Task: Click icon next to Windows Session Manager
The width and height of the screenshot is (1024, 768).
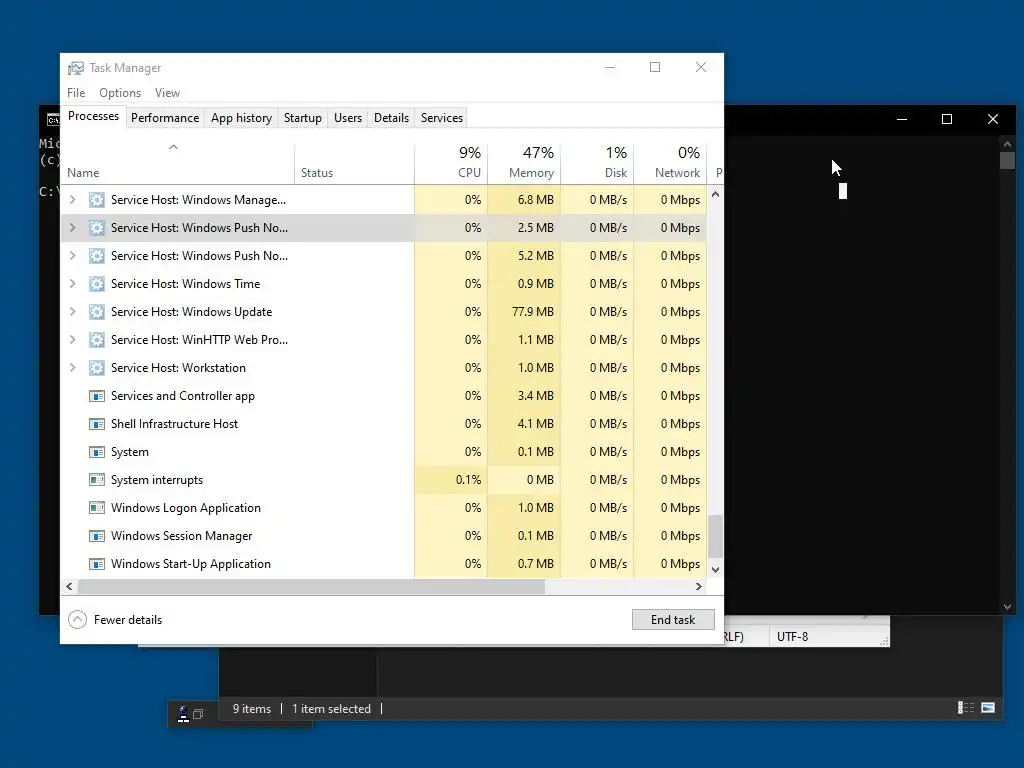Action: 97,536
